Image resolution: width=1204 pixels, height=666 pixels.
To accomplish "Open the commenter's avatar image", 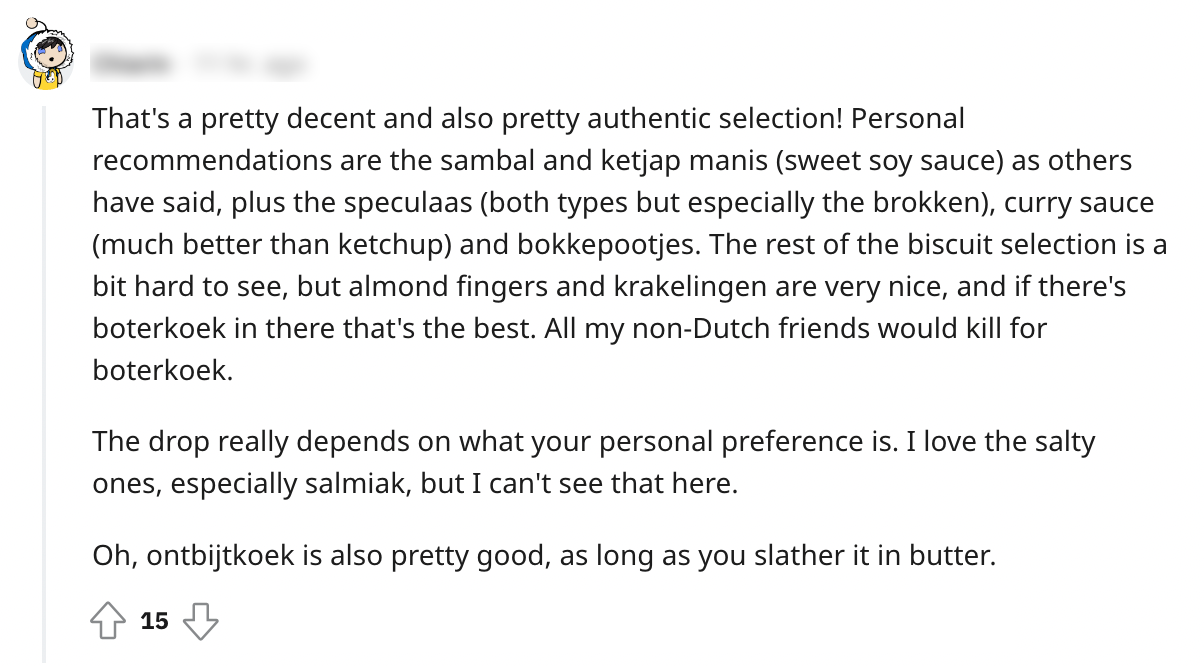I will [47, 60].
